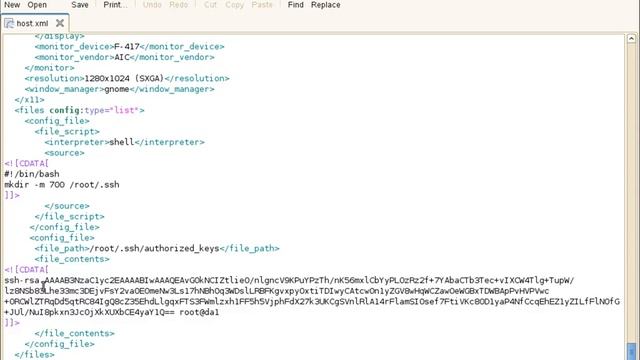Open the Replace tool
The height and width of the screenshot is (360, 640).
[325, 5]
